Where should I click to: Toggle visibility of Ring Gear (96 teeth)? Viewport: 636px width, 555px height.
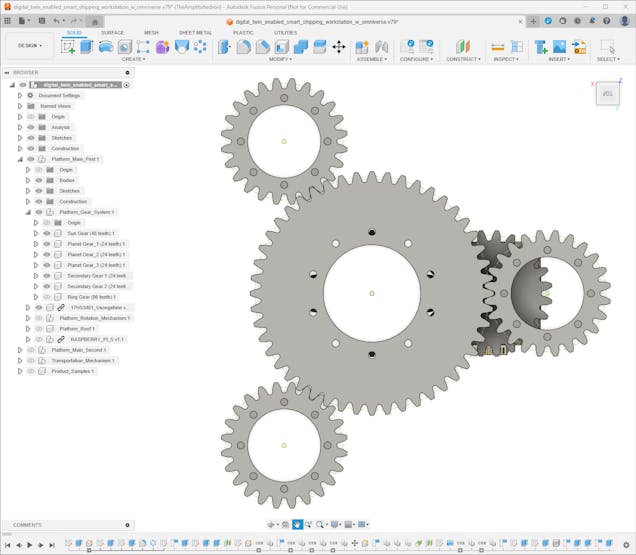click(x=47, y=297)
